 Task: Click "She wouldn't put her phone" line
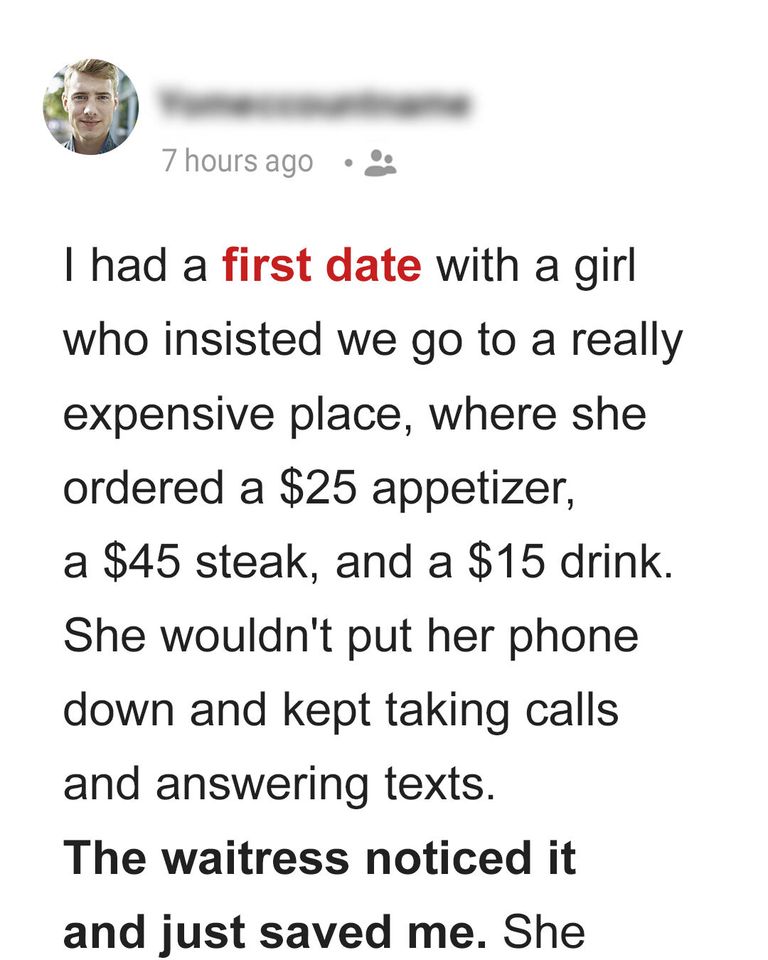click(350, 636)
